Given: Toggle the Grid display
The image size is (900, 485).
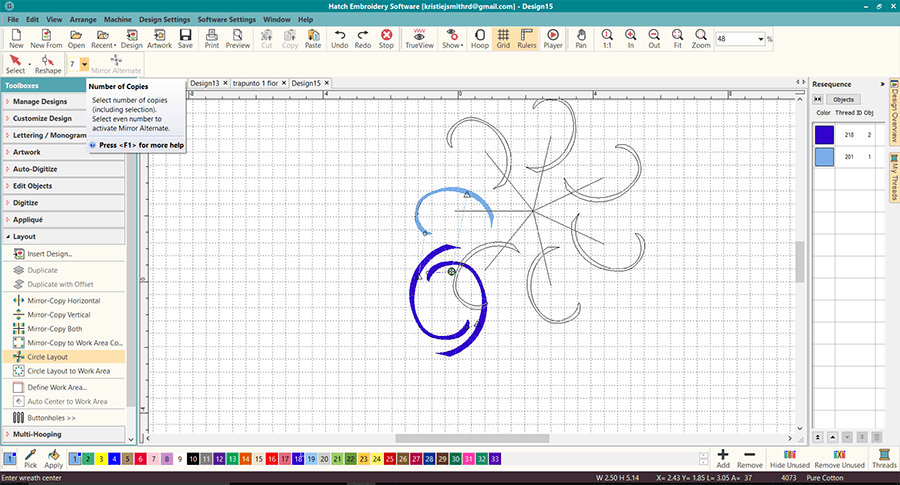Looking at the screenshot, I should (x=503, y=38).
